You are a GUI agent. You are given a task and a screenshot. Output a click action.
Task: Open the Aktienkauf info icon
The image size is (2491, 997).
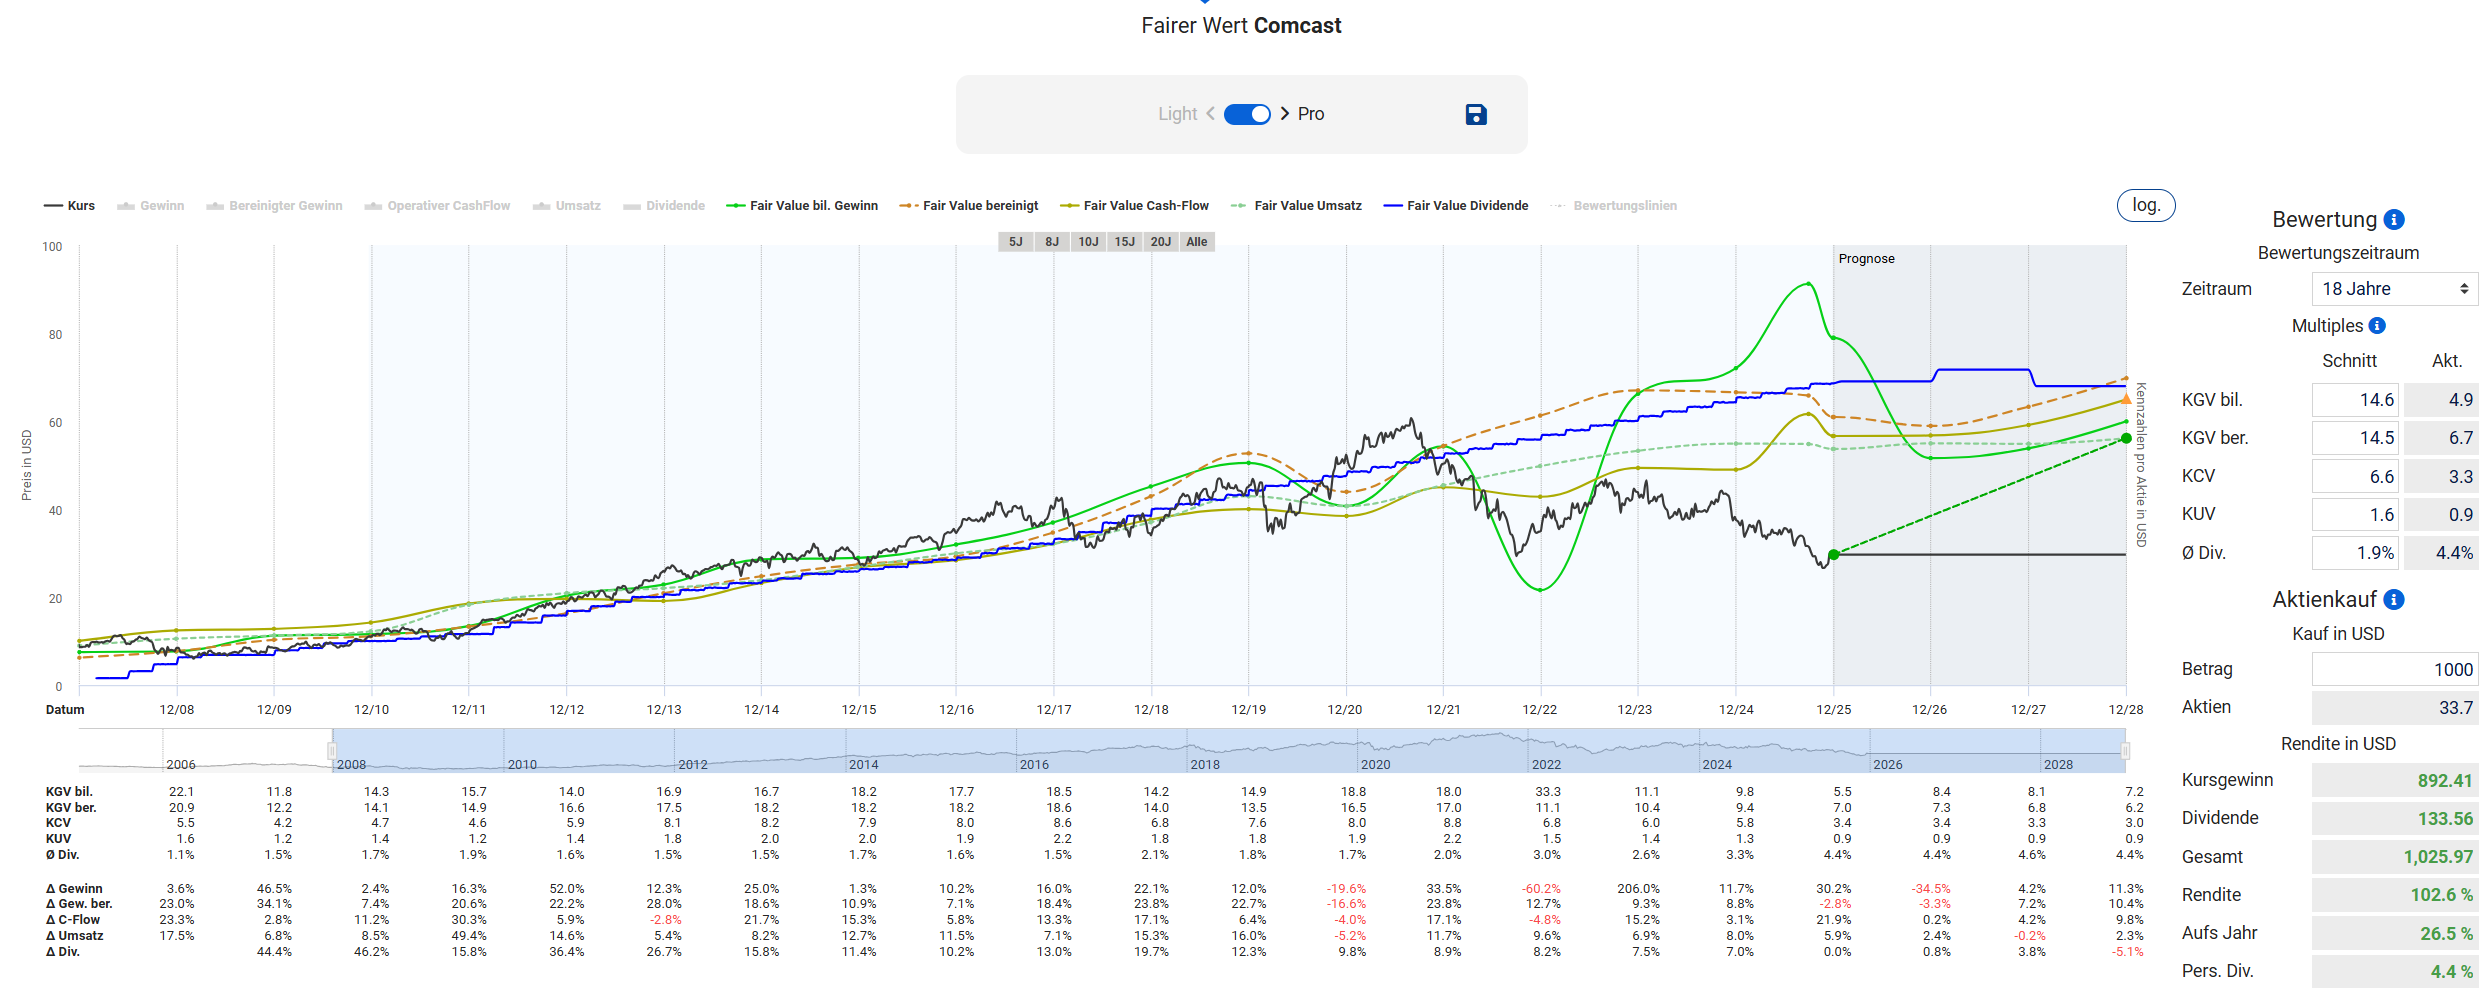2394,600
